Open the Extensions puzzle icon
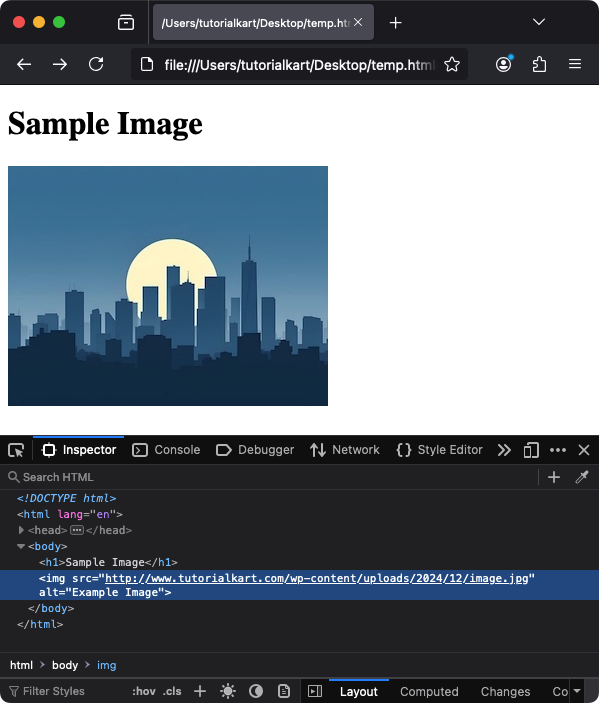The height and width of the screenshot is (703, 599). point(539,65)
